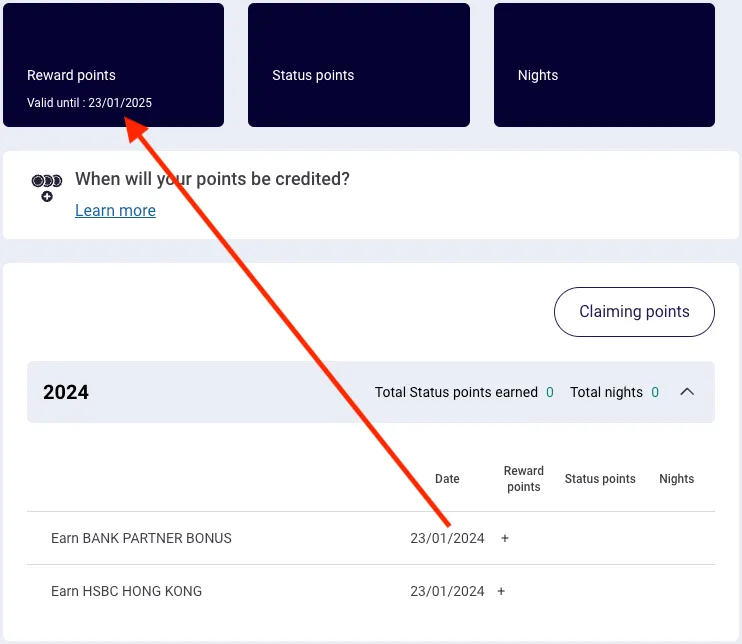Click the Nights table column header
Screen dimensions: 742x644
coord(676,479)
